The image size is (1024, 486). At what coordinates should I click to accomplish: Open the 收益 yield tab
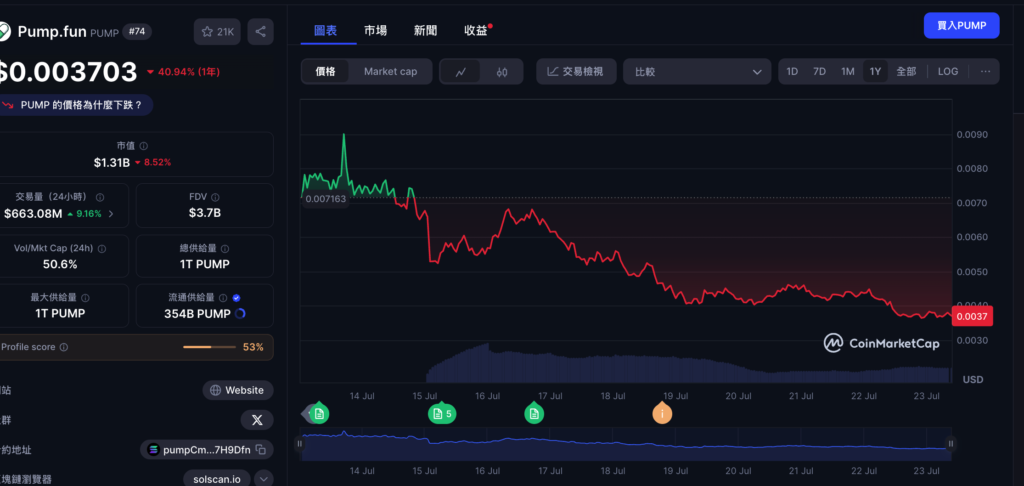(477, 30)
